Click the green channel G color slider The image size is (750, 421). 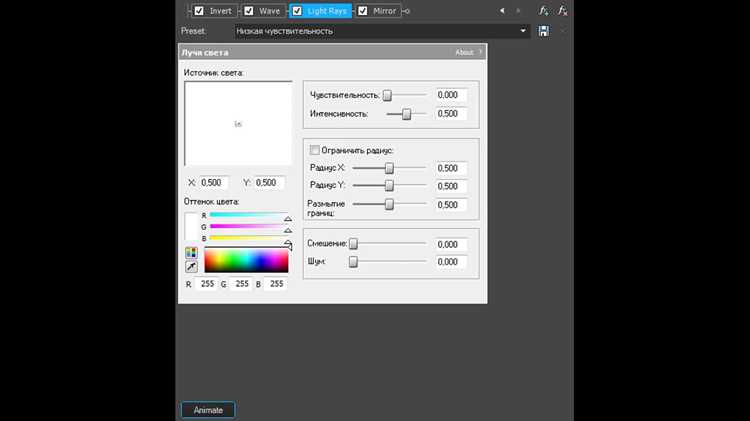pos(249,226)
